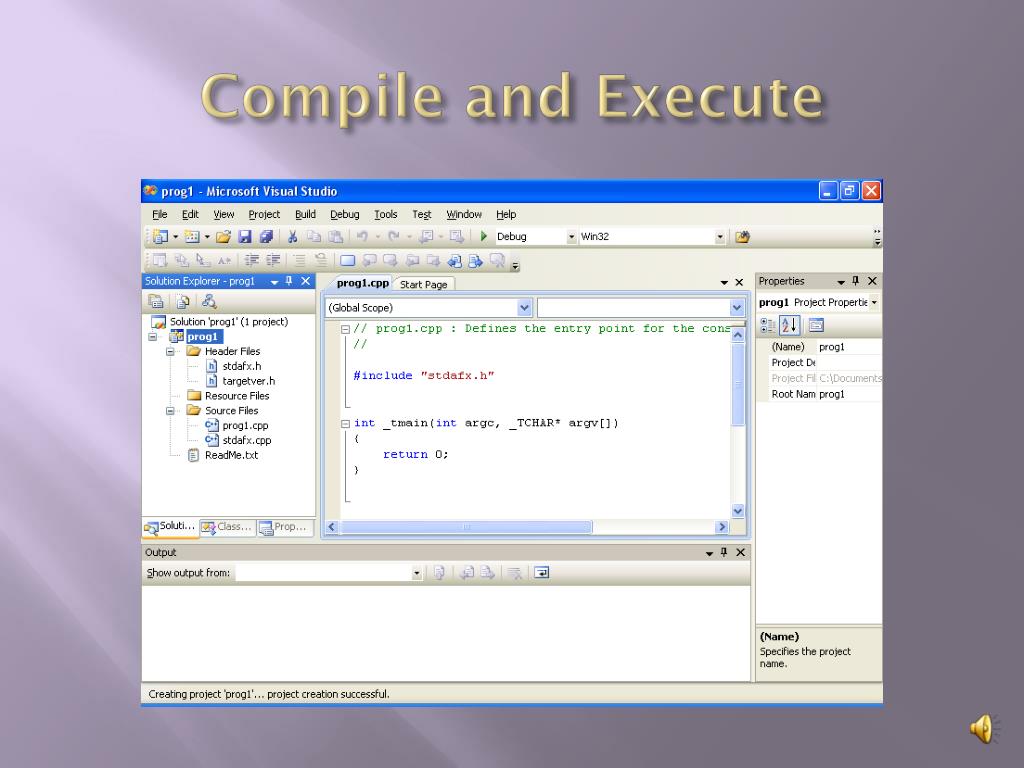Open the Win32 platform dropdown
1024x768 pixels.
tap(720, 237)
